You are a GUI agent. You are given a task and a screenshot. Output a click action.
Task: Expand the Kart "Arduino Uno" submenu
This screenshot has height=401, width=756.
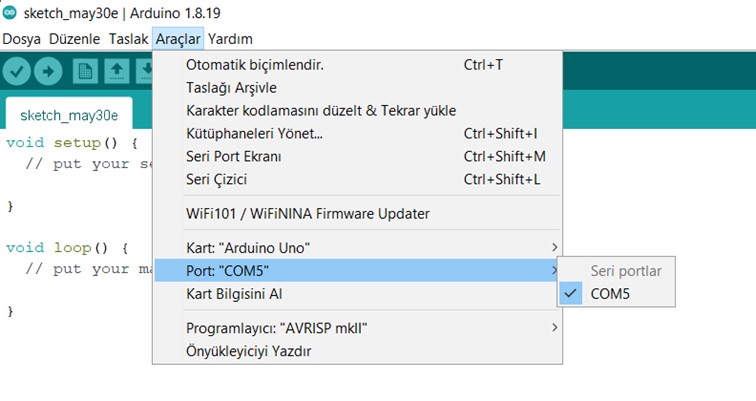(357, 248)
